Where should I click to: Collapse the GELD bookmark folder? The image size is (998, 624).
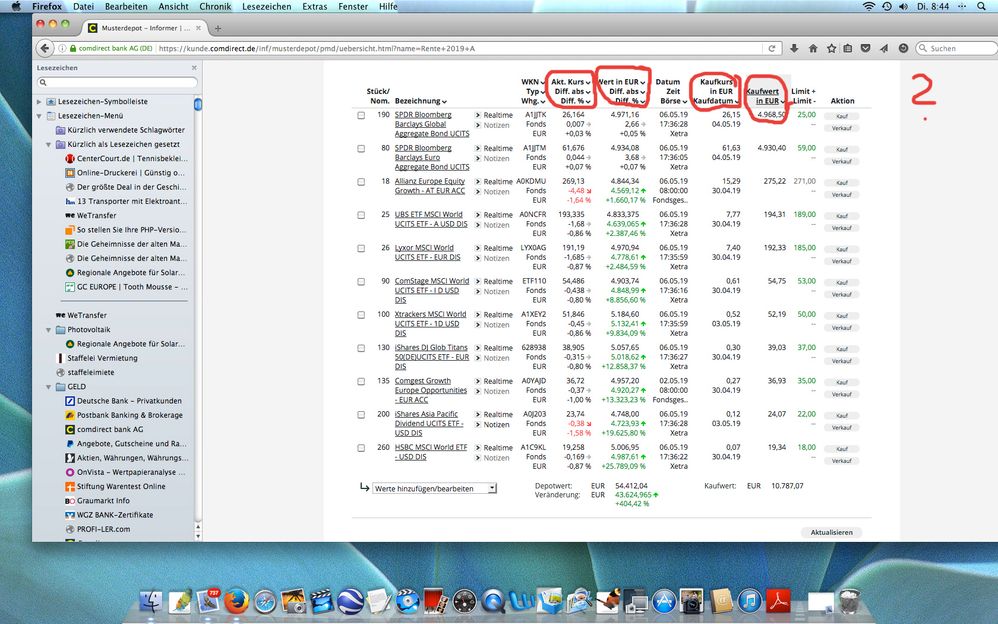tap(48, 386)
